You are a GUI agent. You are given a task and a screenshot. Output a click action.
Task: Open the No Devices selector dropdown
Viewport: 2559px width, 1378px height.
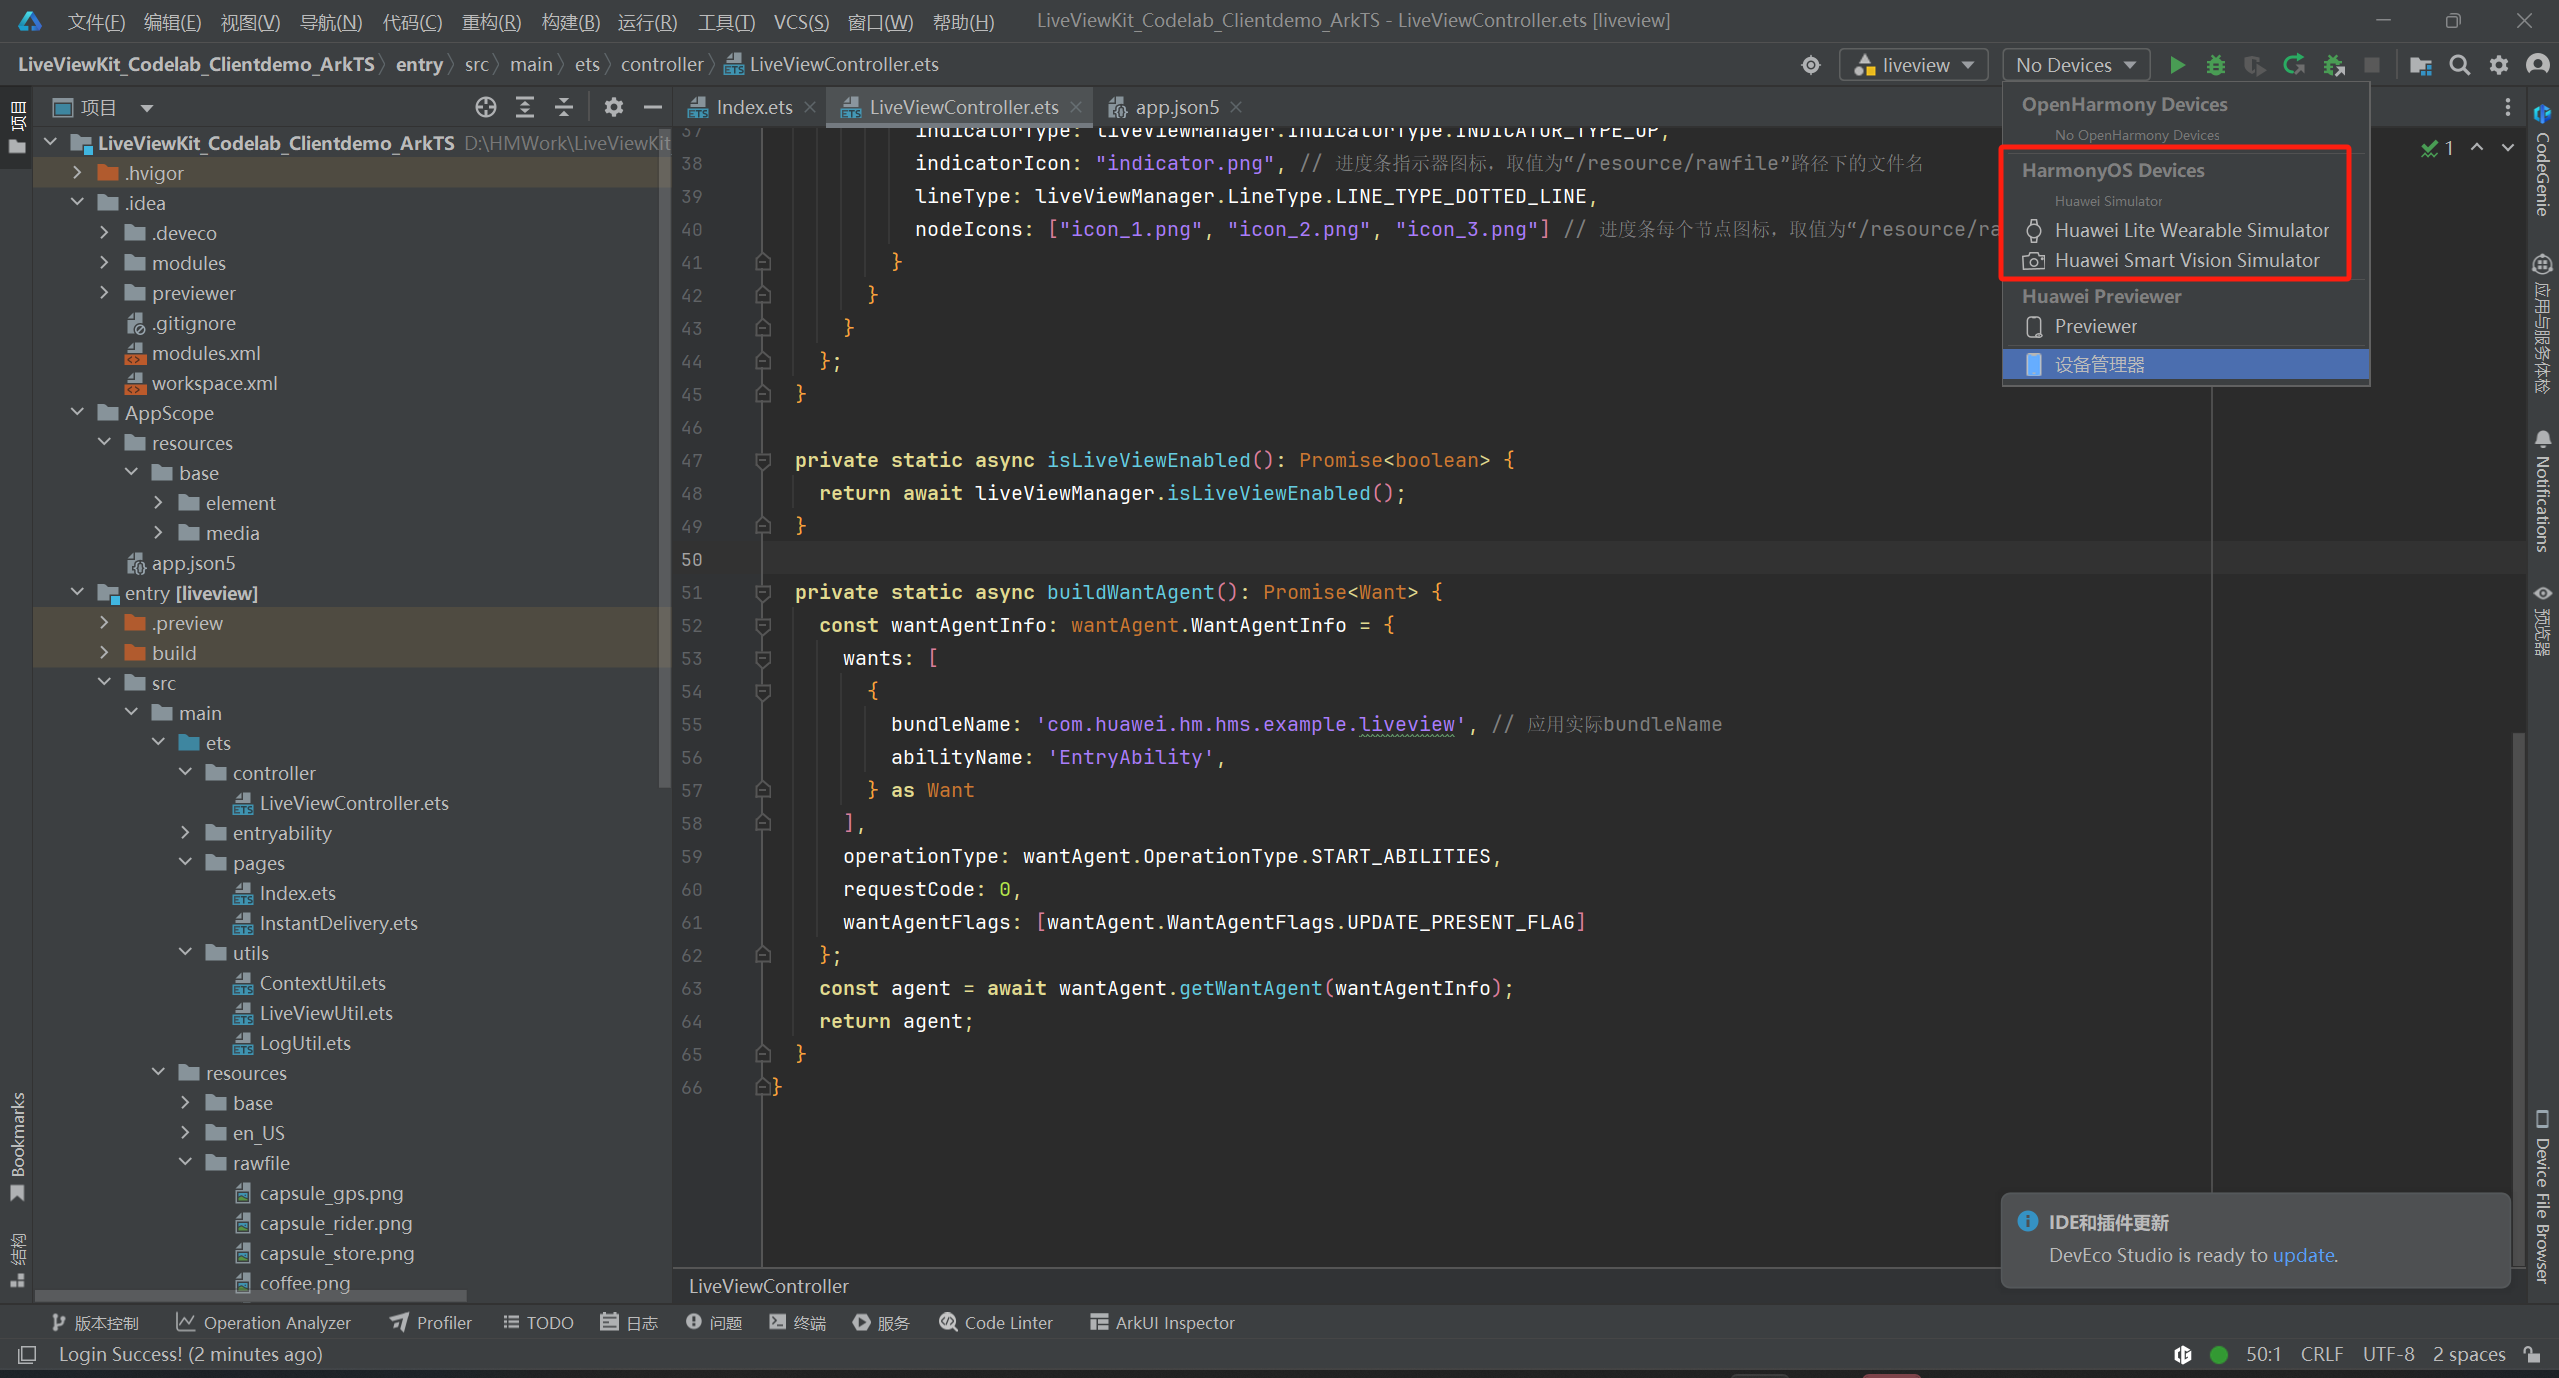click(x=2075, y=65)
